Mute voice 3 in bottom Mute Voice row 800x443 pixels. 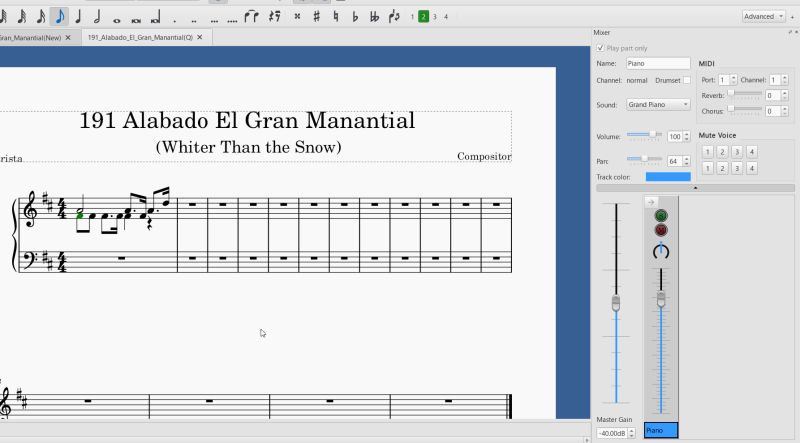pos(737,168)
